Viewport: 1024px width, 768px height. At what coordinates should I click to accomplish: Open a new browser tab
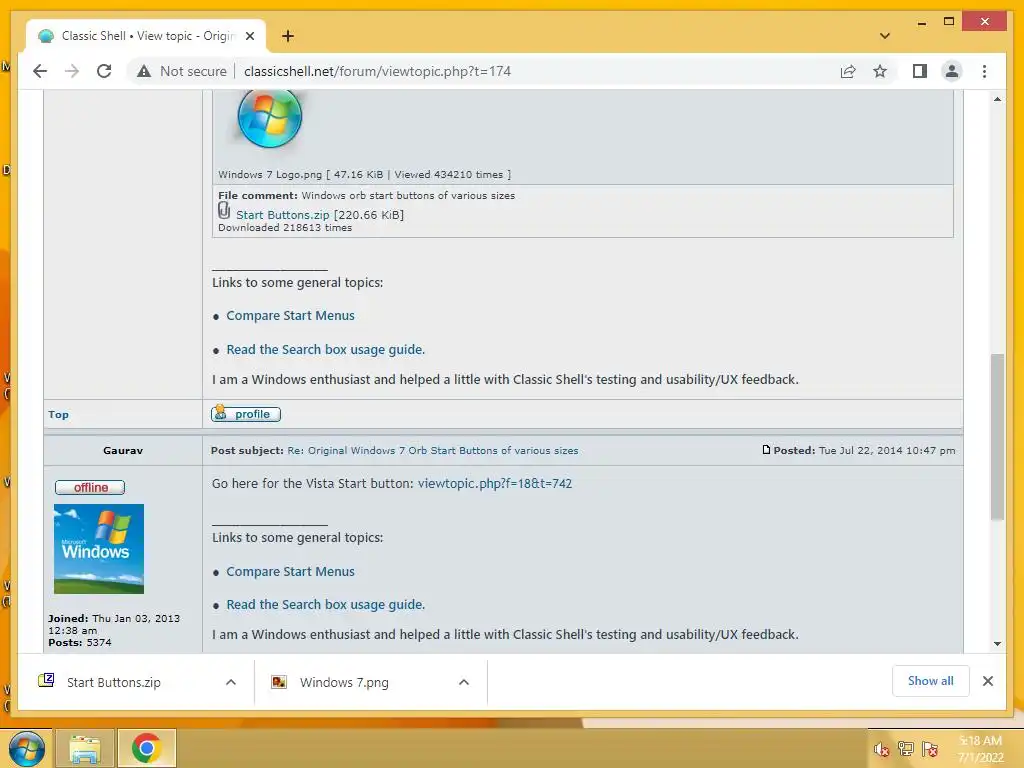287,36
